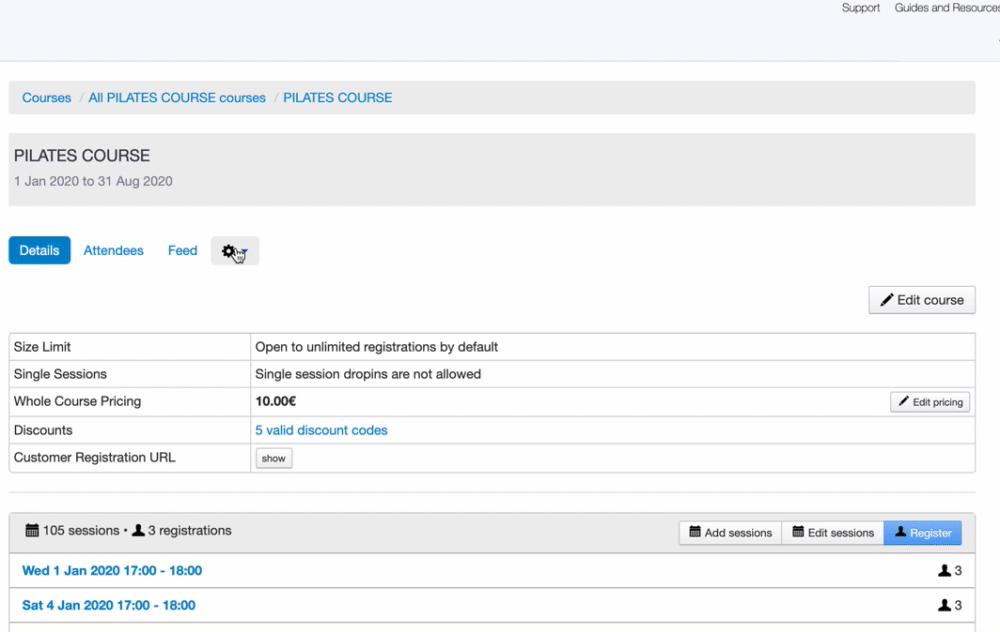Click attendee count icon for Sat 4 Jan

point(949,605)
